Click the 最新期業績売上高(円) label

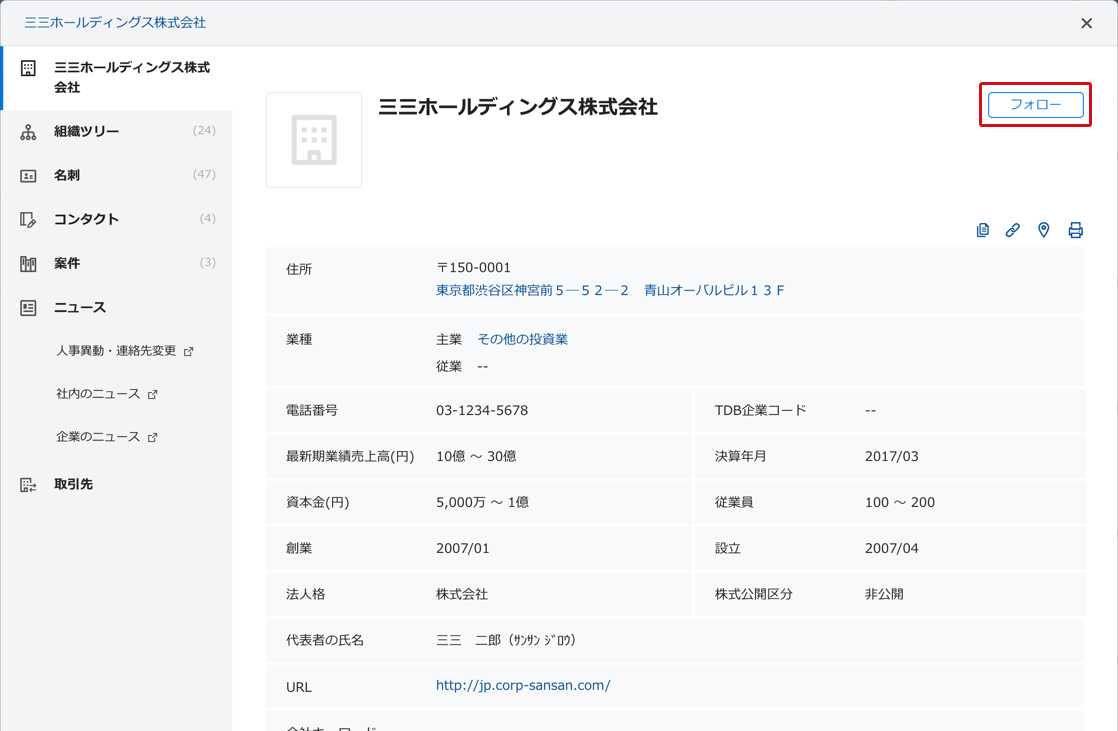click(350, 456)
